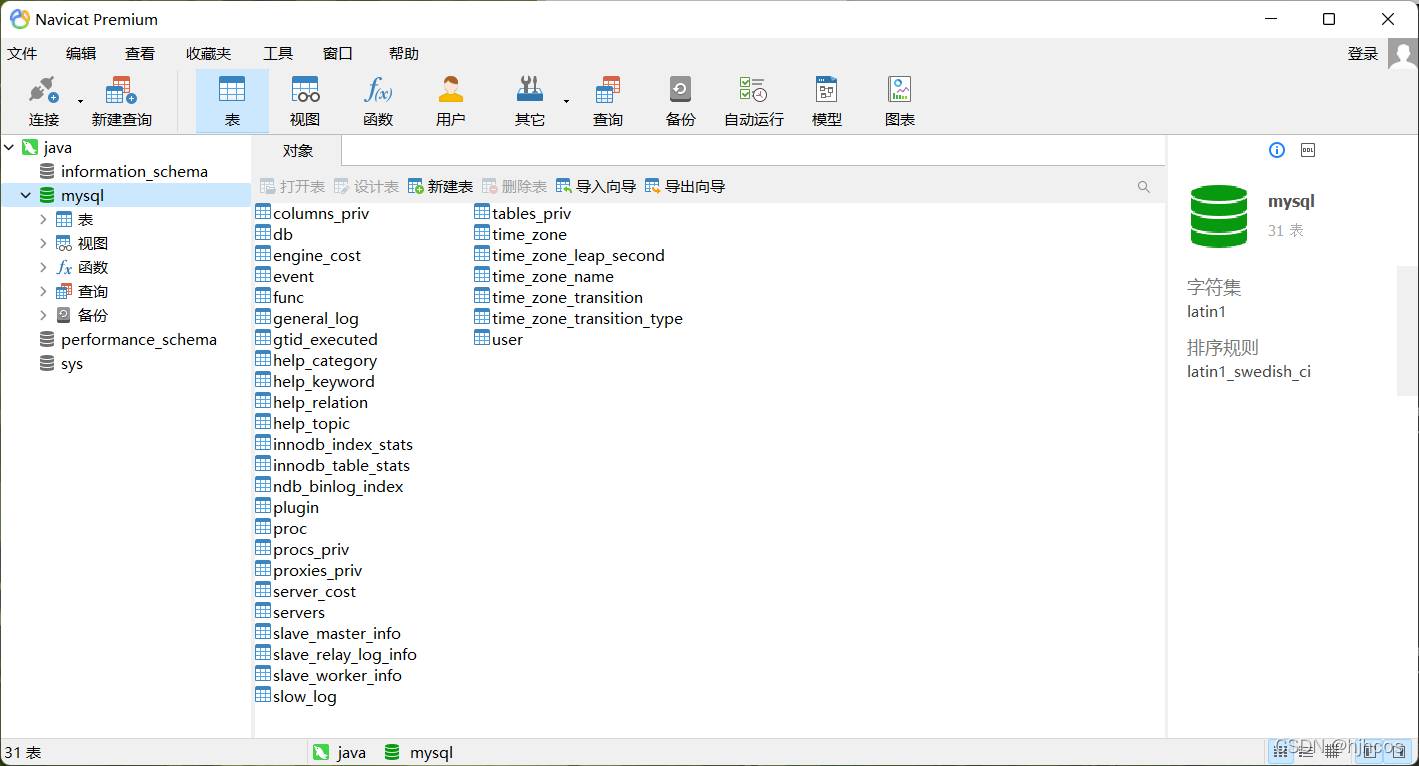Click the DDL icon in right panel

pyautogui.click(x=1308, y=150)
